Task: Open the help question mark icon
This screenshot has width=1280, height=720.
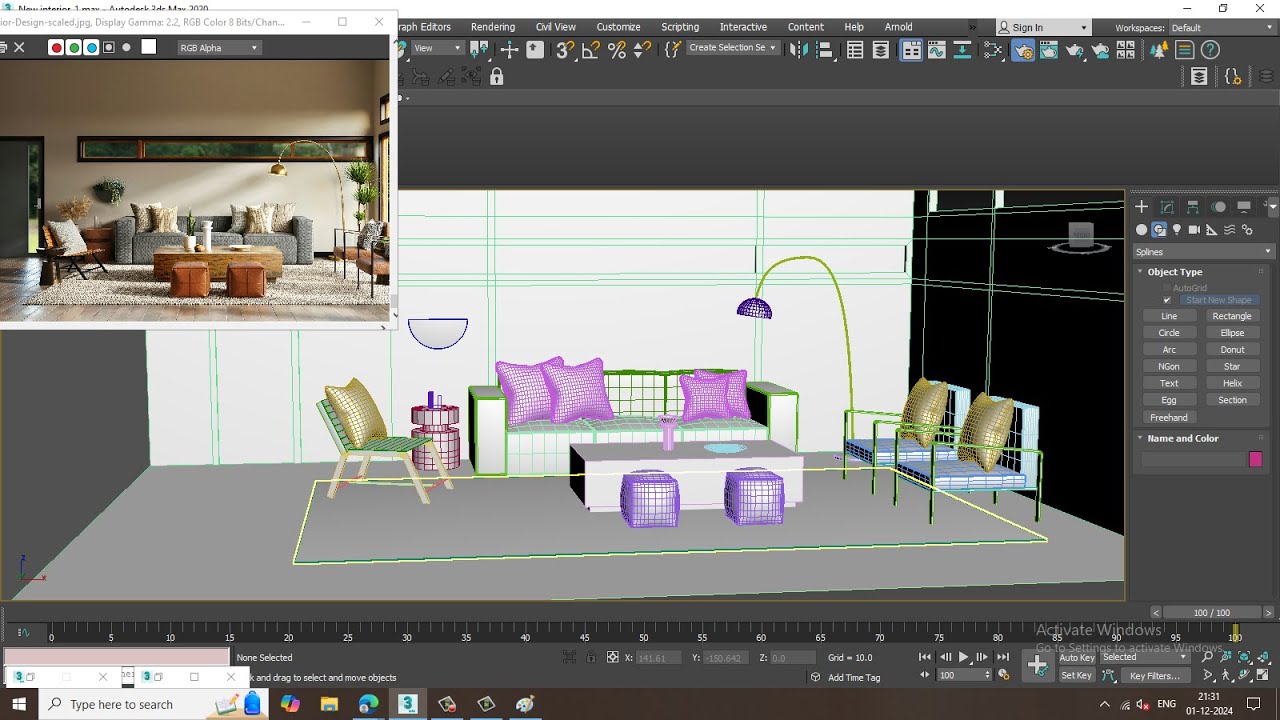Action: [x=1210, y=49]
